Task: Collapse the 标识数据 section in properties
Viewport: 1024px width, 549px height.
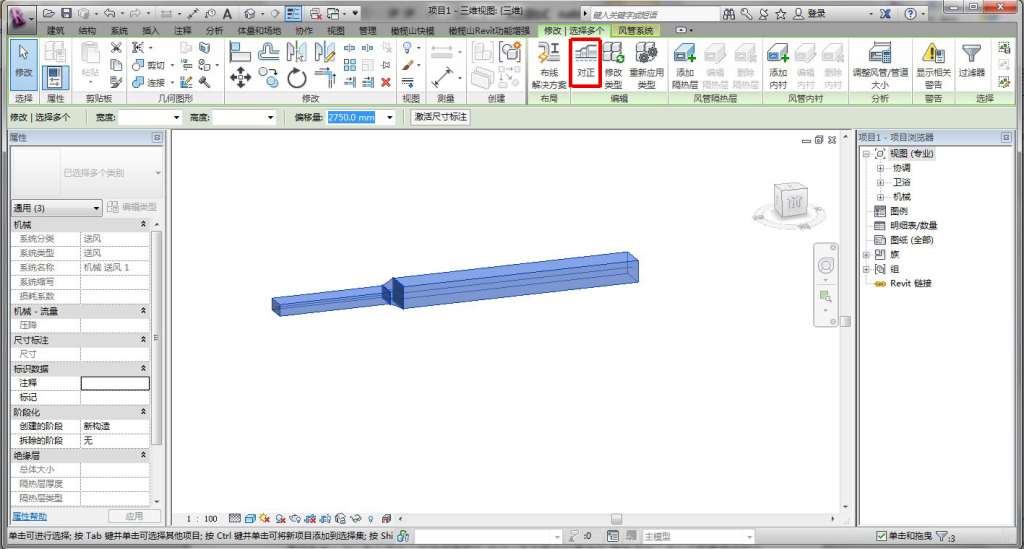Action: click(143, 368)
